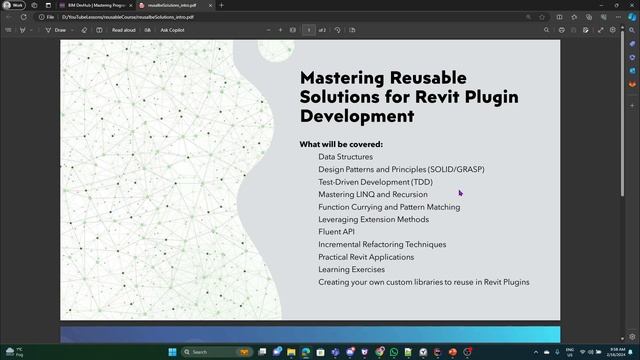Open the clock and date panel
The image size is (640, 360).
pyautogui.click(x=616, y=352)
